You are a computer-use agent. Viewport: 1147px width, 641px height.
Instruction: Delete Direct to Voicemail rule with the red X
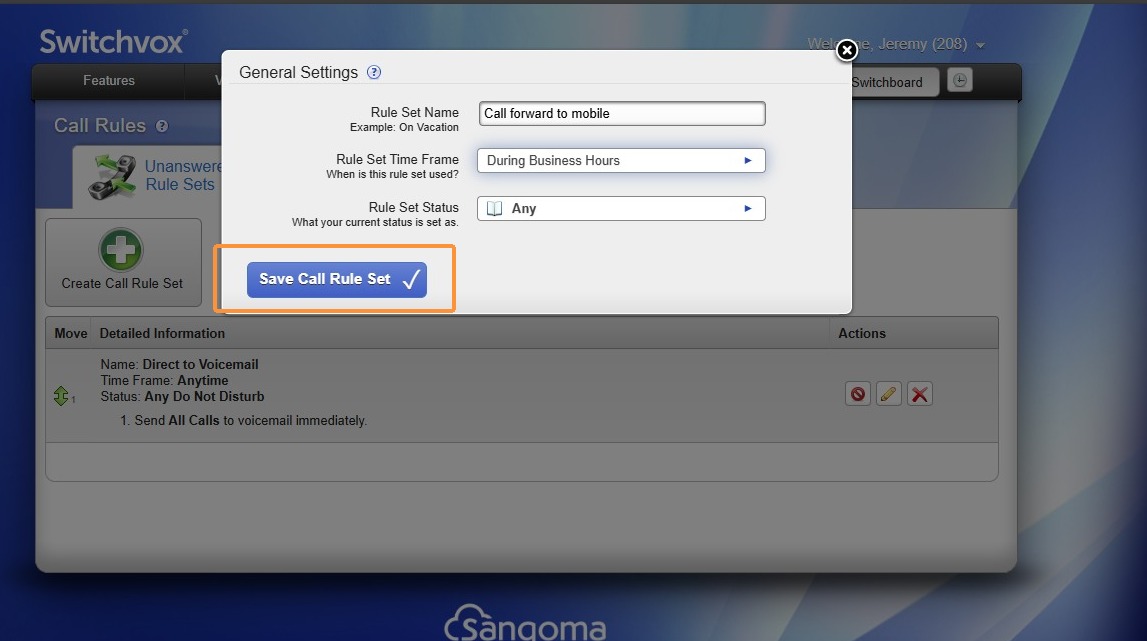[920, 394]
